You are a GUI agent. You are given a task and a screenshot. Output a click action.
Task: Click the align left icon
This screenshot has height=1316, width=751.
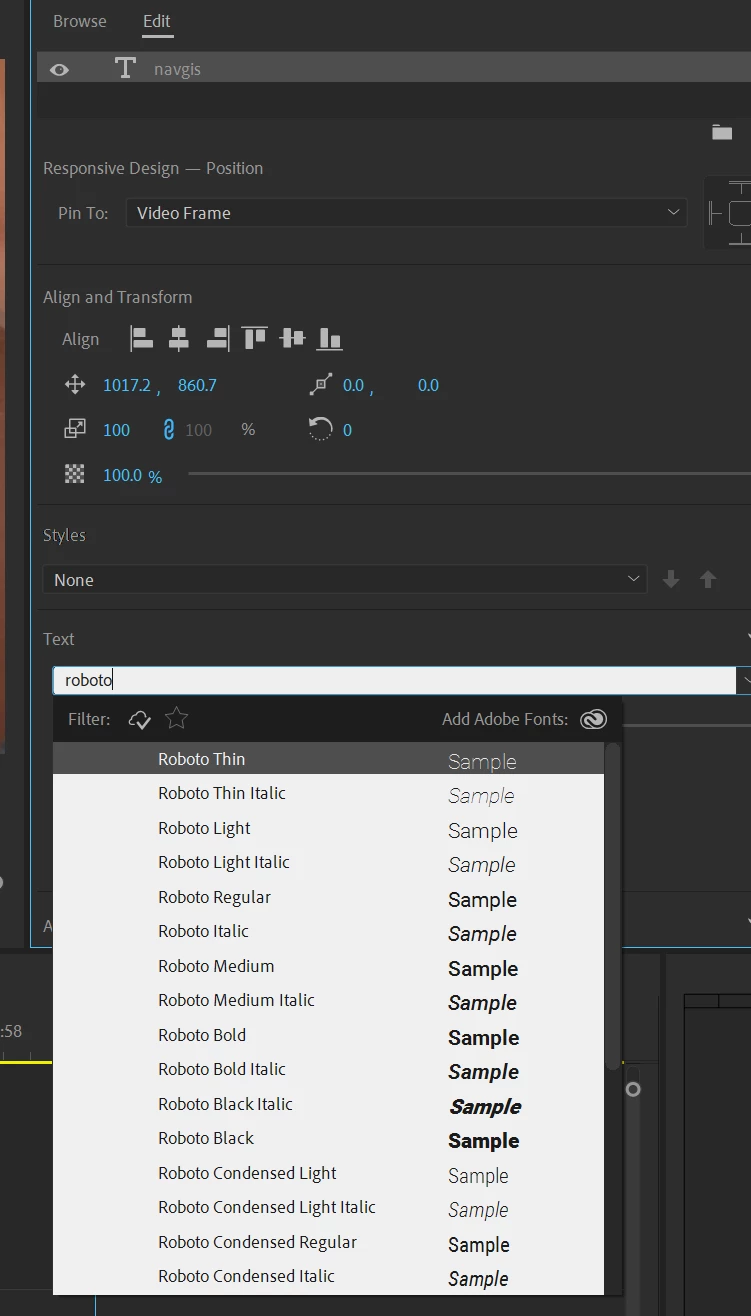[142, 339]
